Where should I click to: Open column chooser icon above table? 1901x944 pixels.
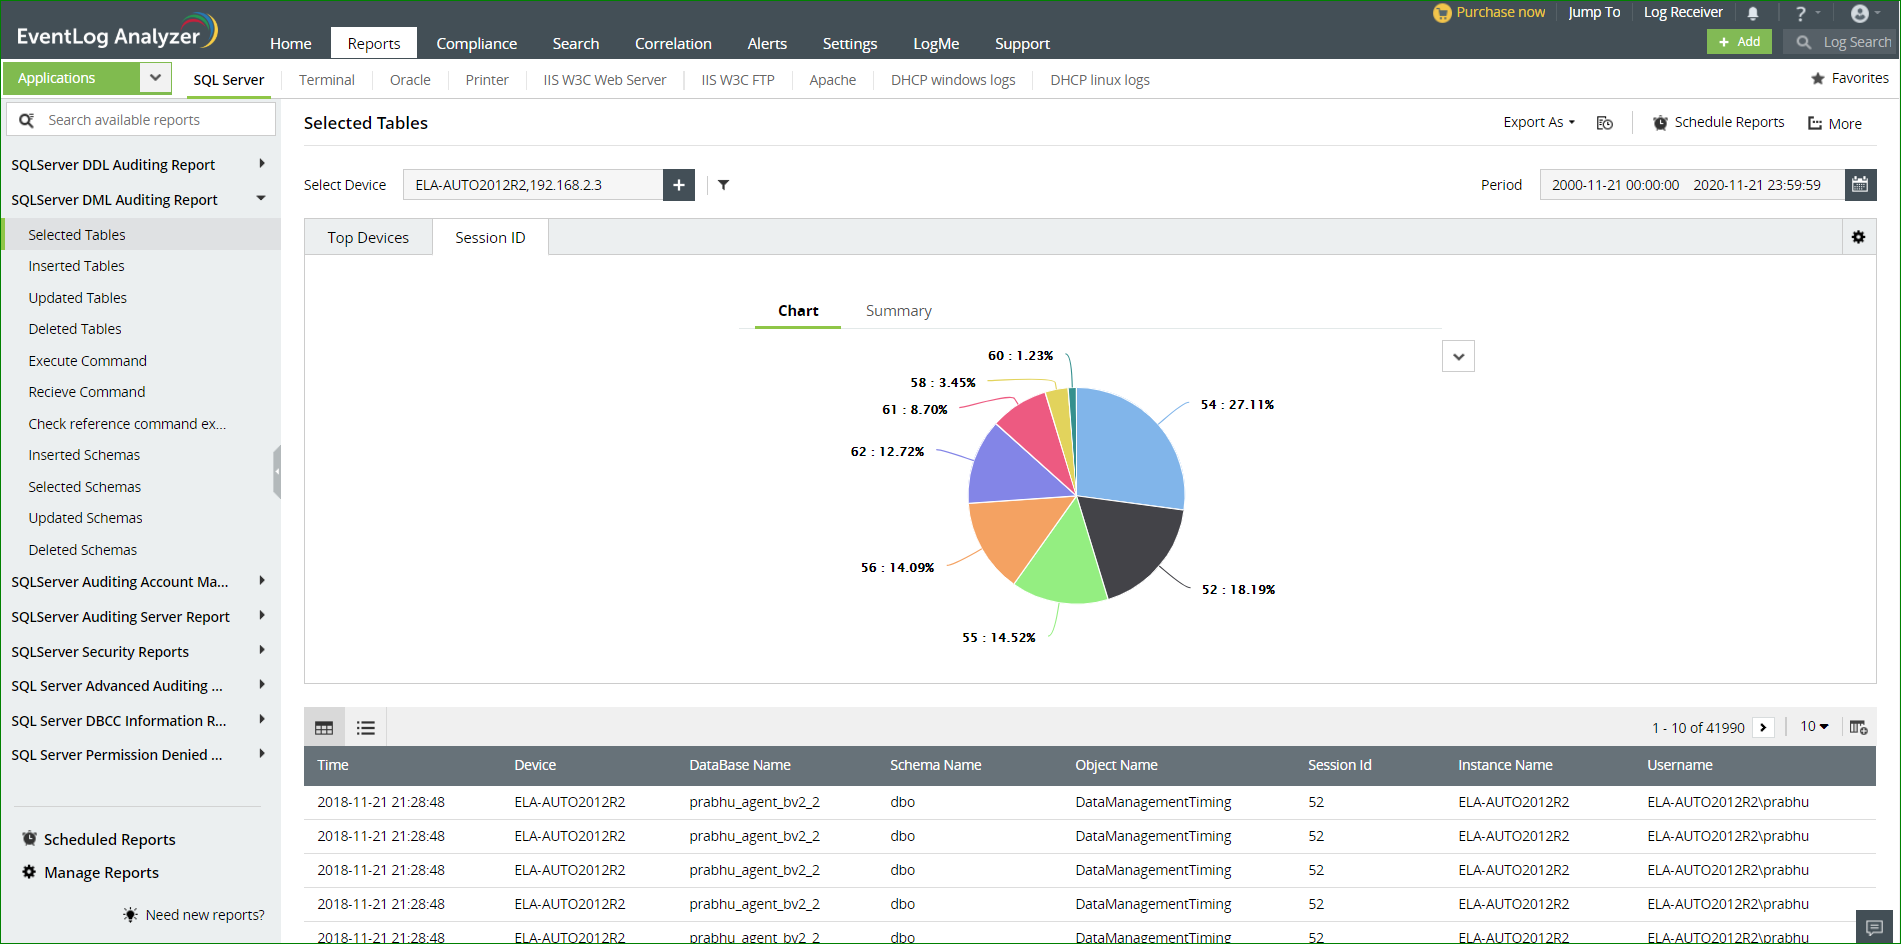[1858, 727]
